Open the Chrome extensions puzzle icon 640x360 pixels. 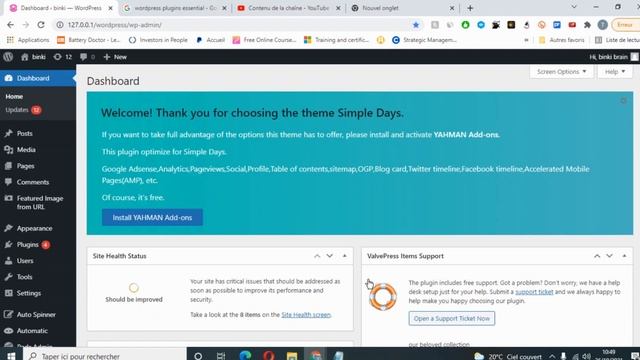[587, 25]
